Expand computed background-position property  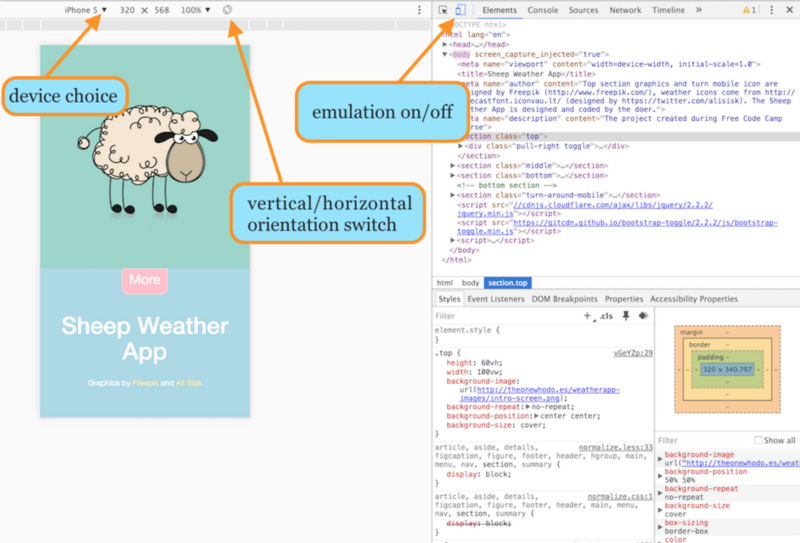[660, 476]
